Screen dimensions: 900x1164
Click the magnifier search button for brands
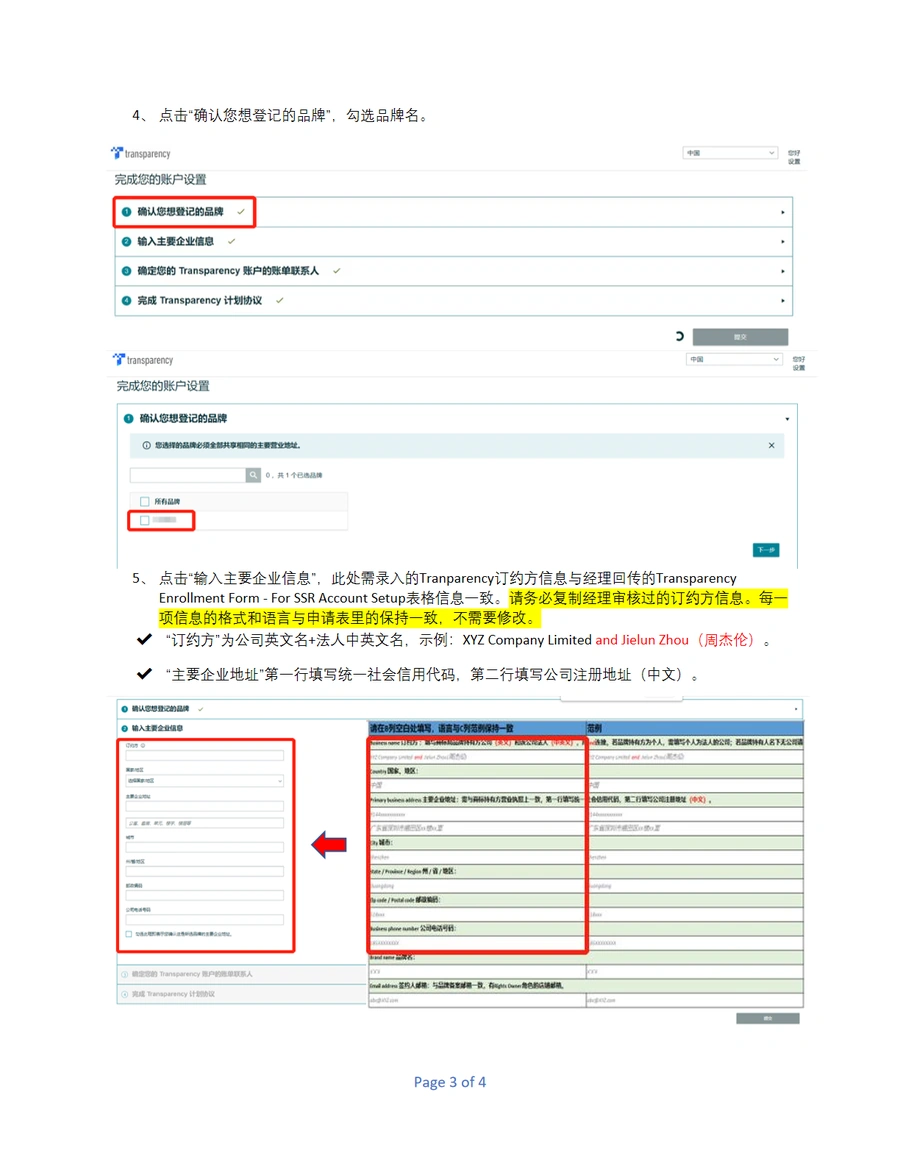pos(253,475)
